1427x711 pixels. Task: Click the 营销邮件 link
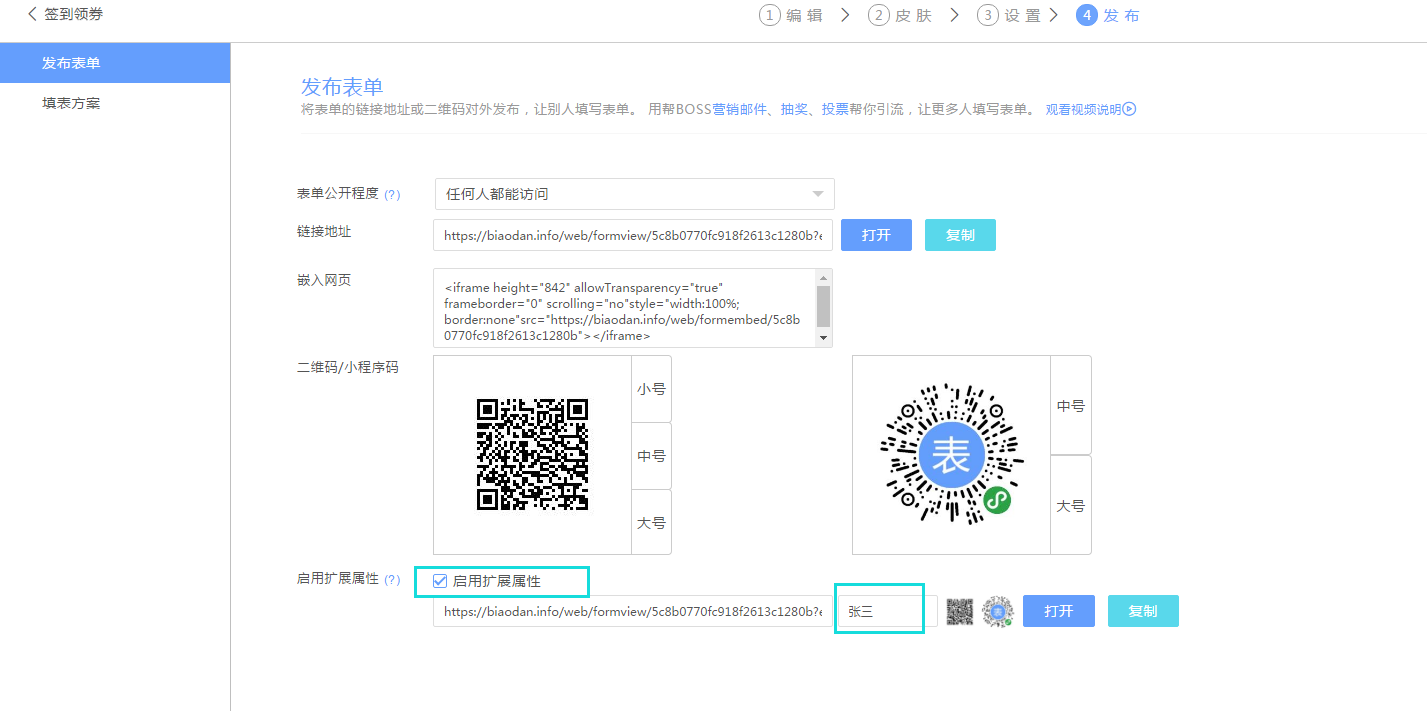click(739, 109)
